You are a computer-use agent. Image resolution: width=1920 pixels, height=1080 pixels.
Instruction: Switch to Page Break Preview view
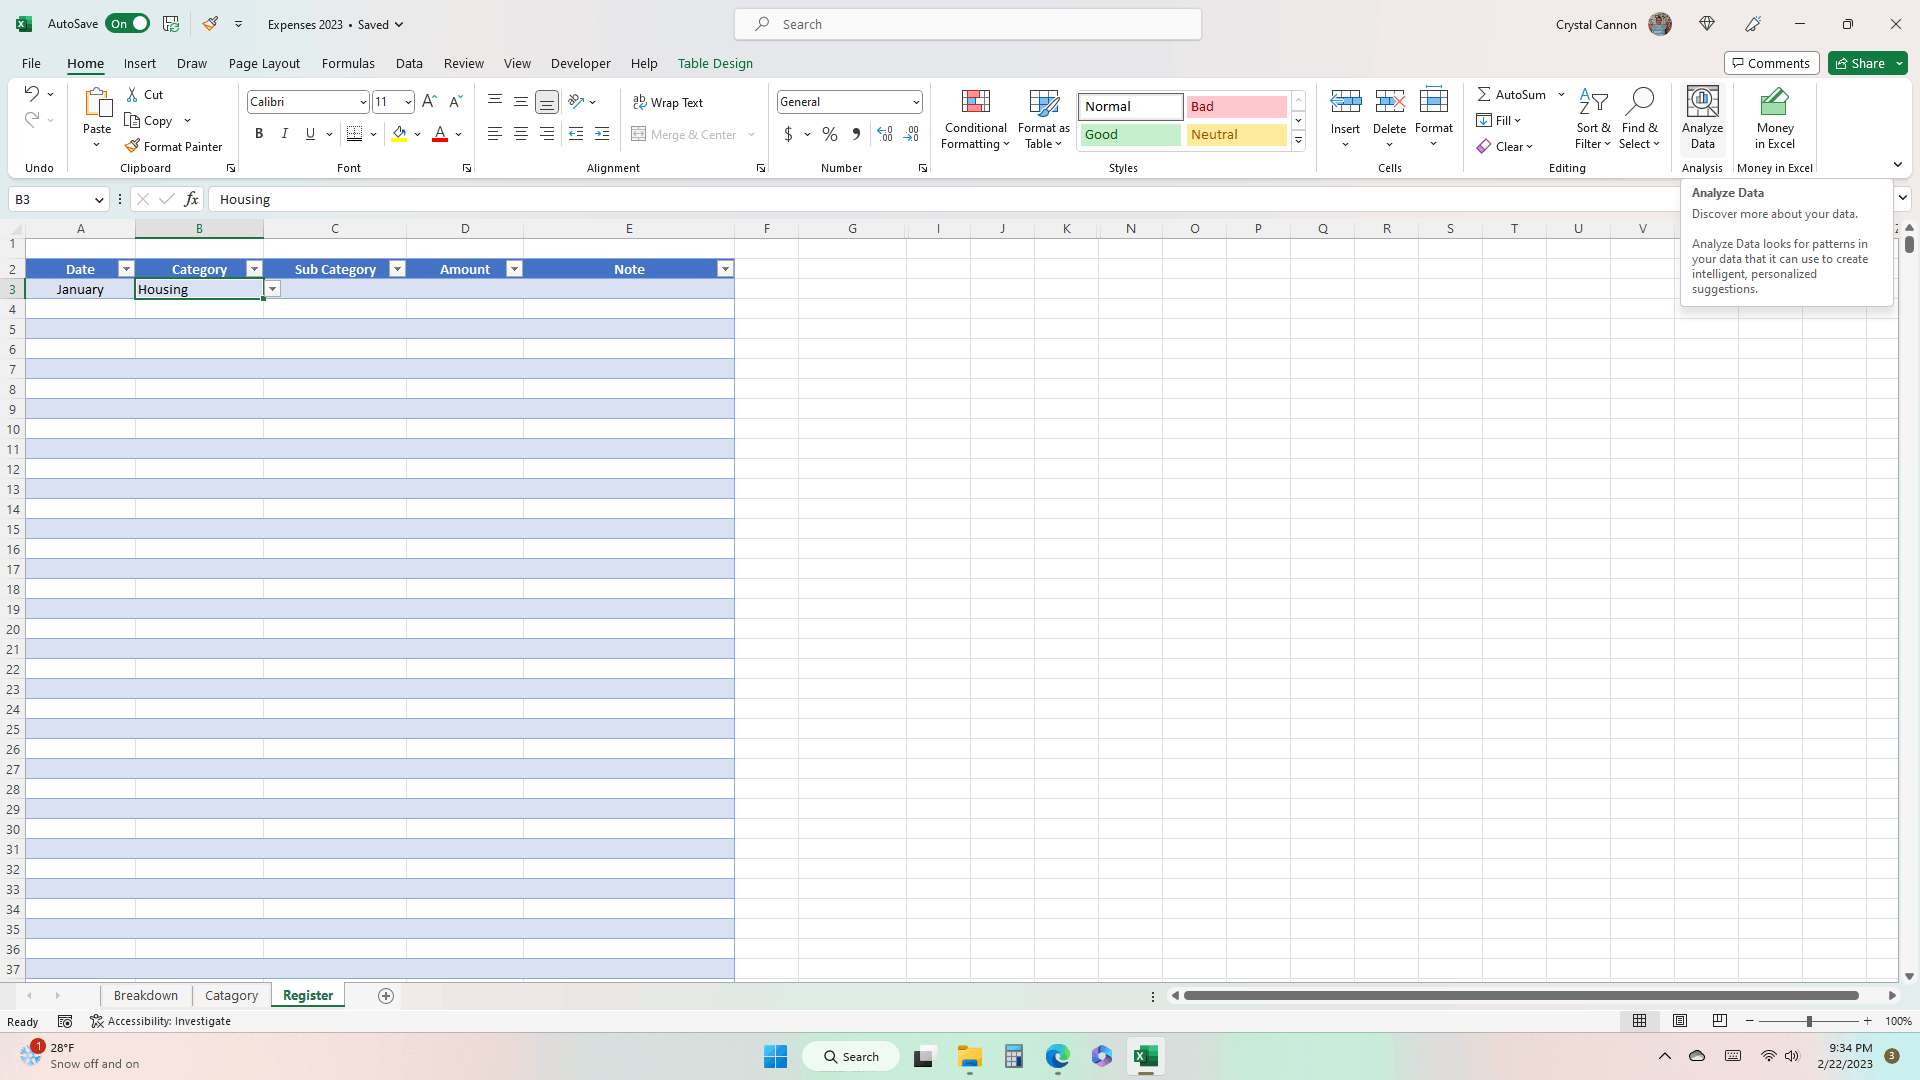tap(1719, 1021)
